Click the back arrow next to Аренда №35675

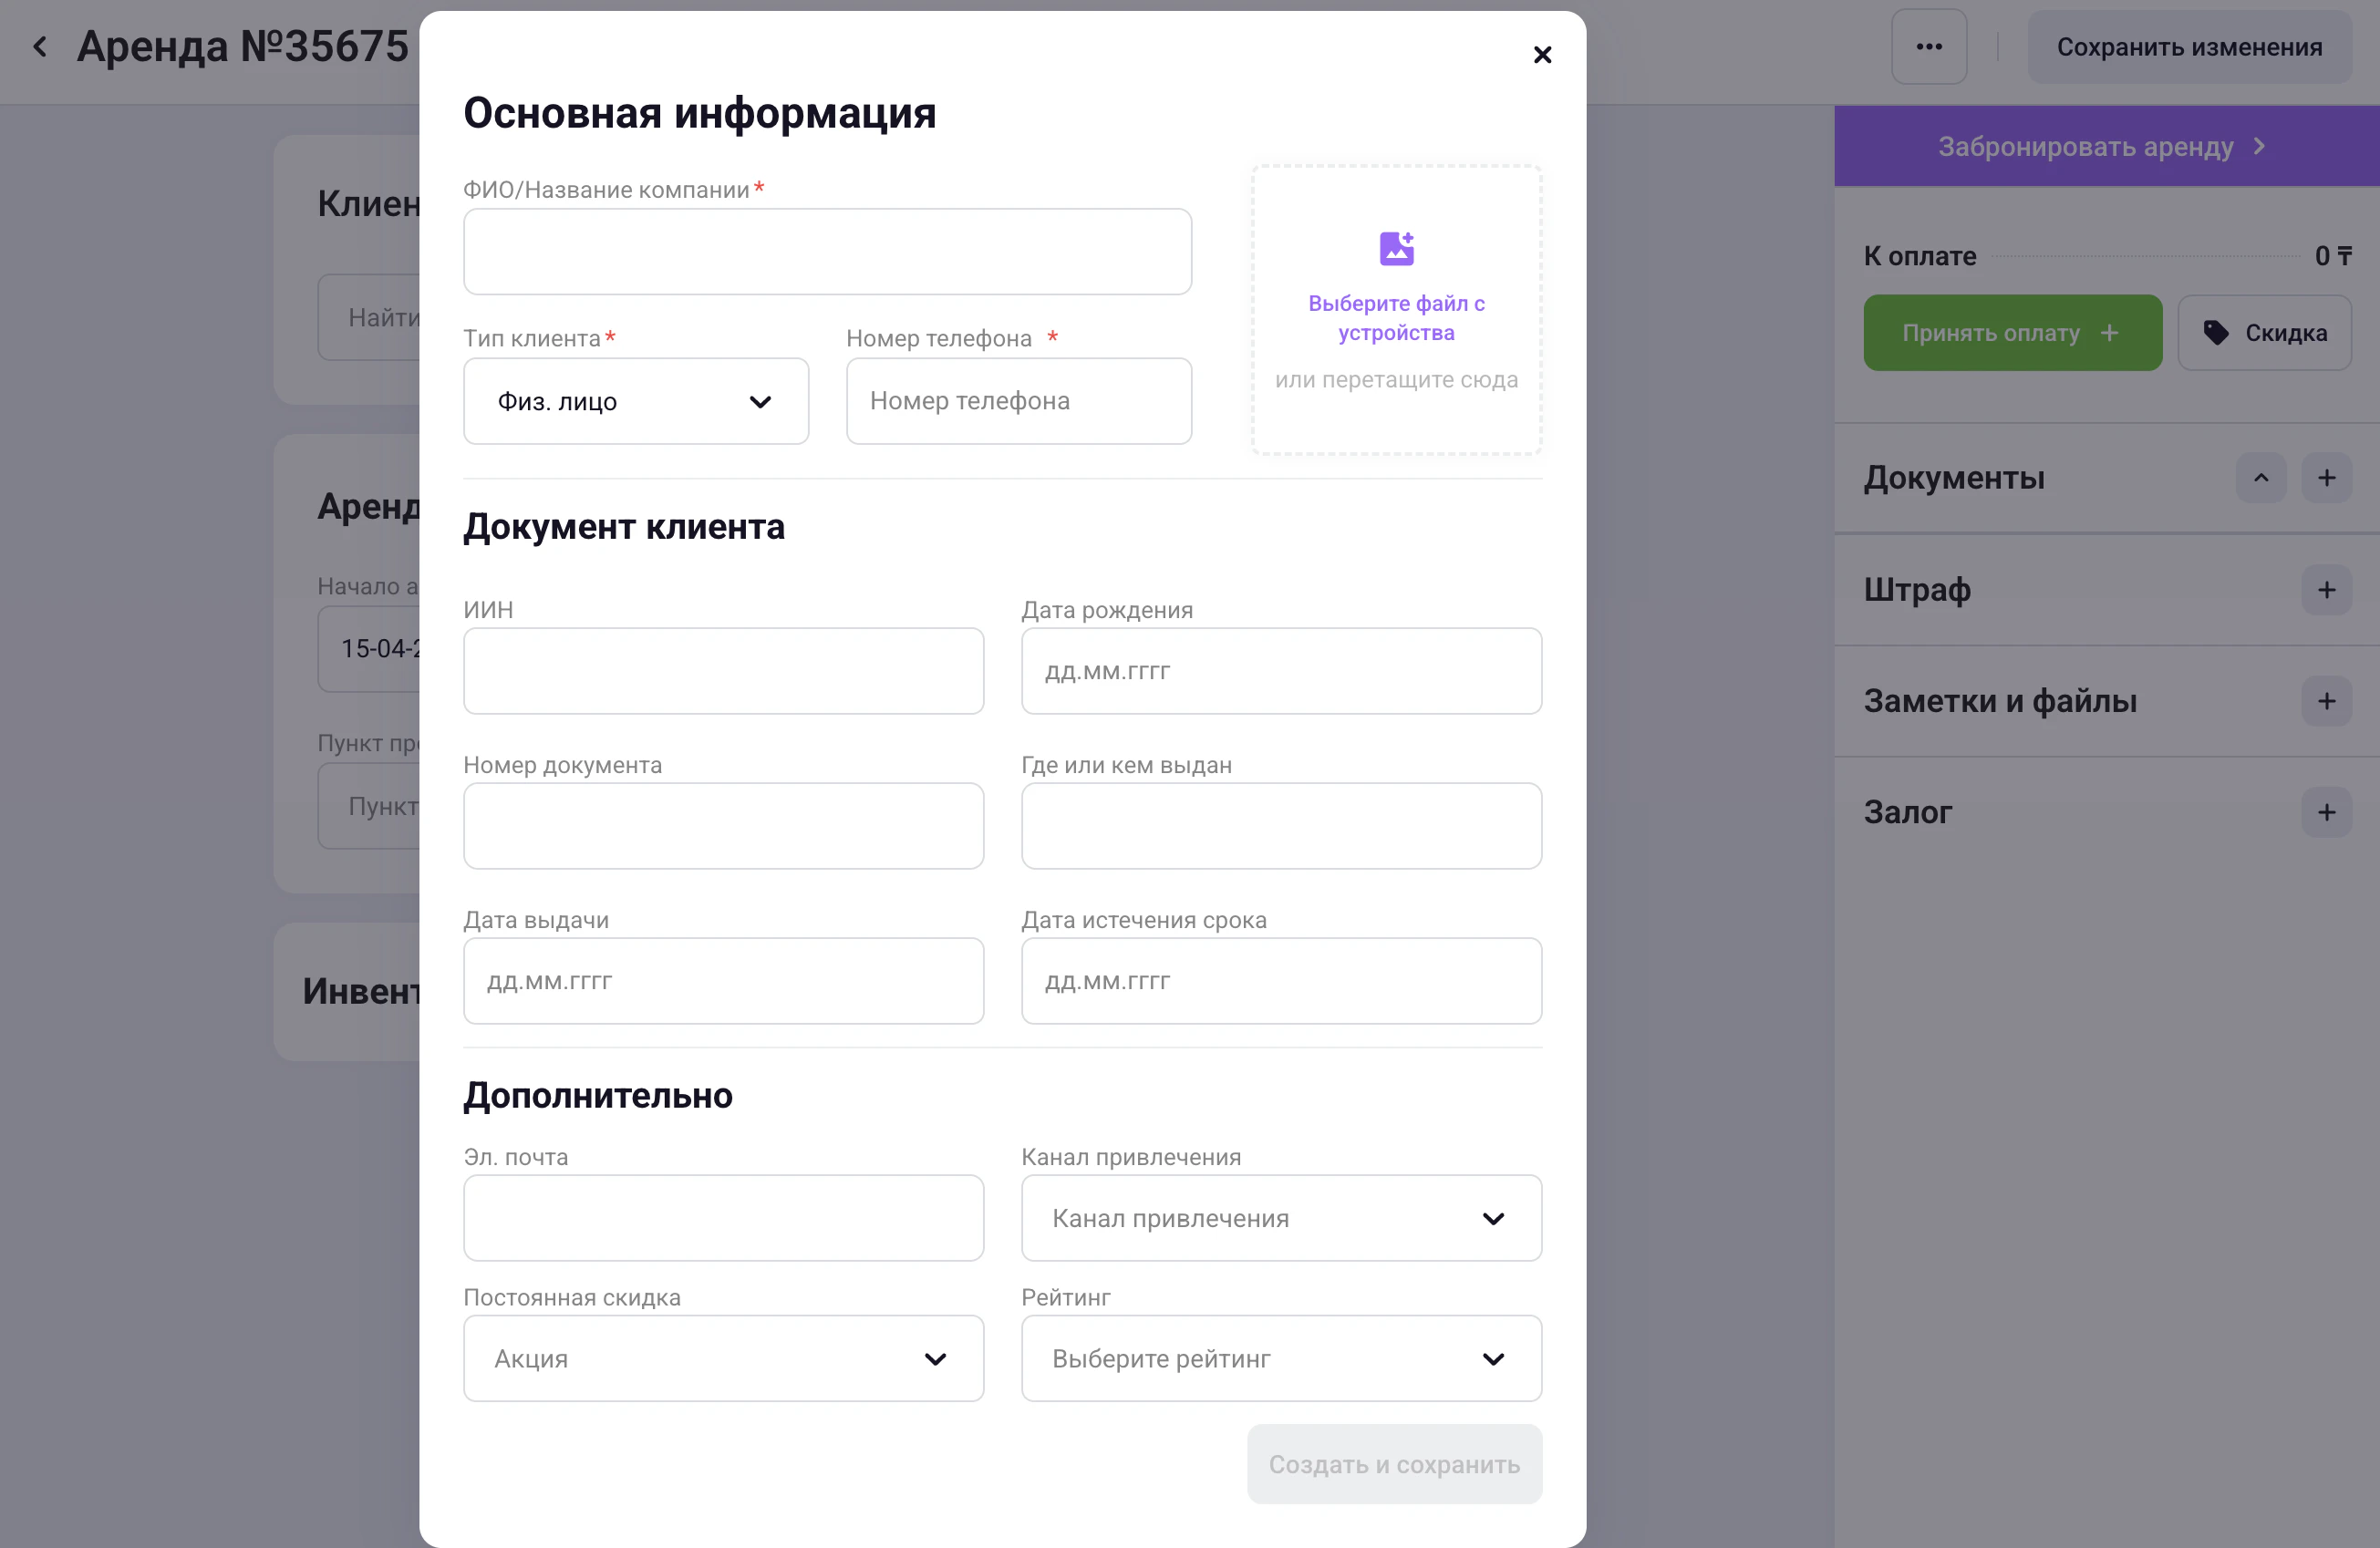(x=40, y=46)
